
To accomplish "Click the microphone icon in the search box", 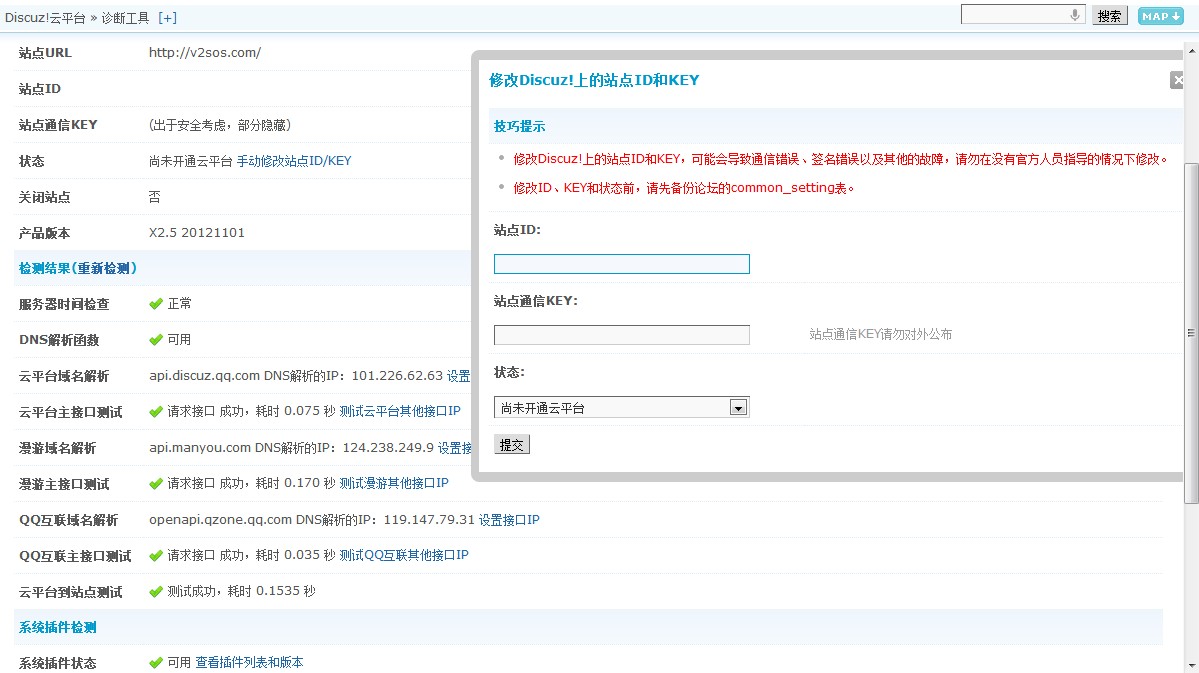I will pos(1074,15).
